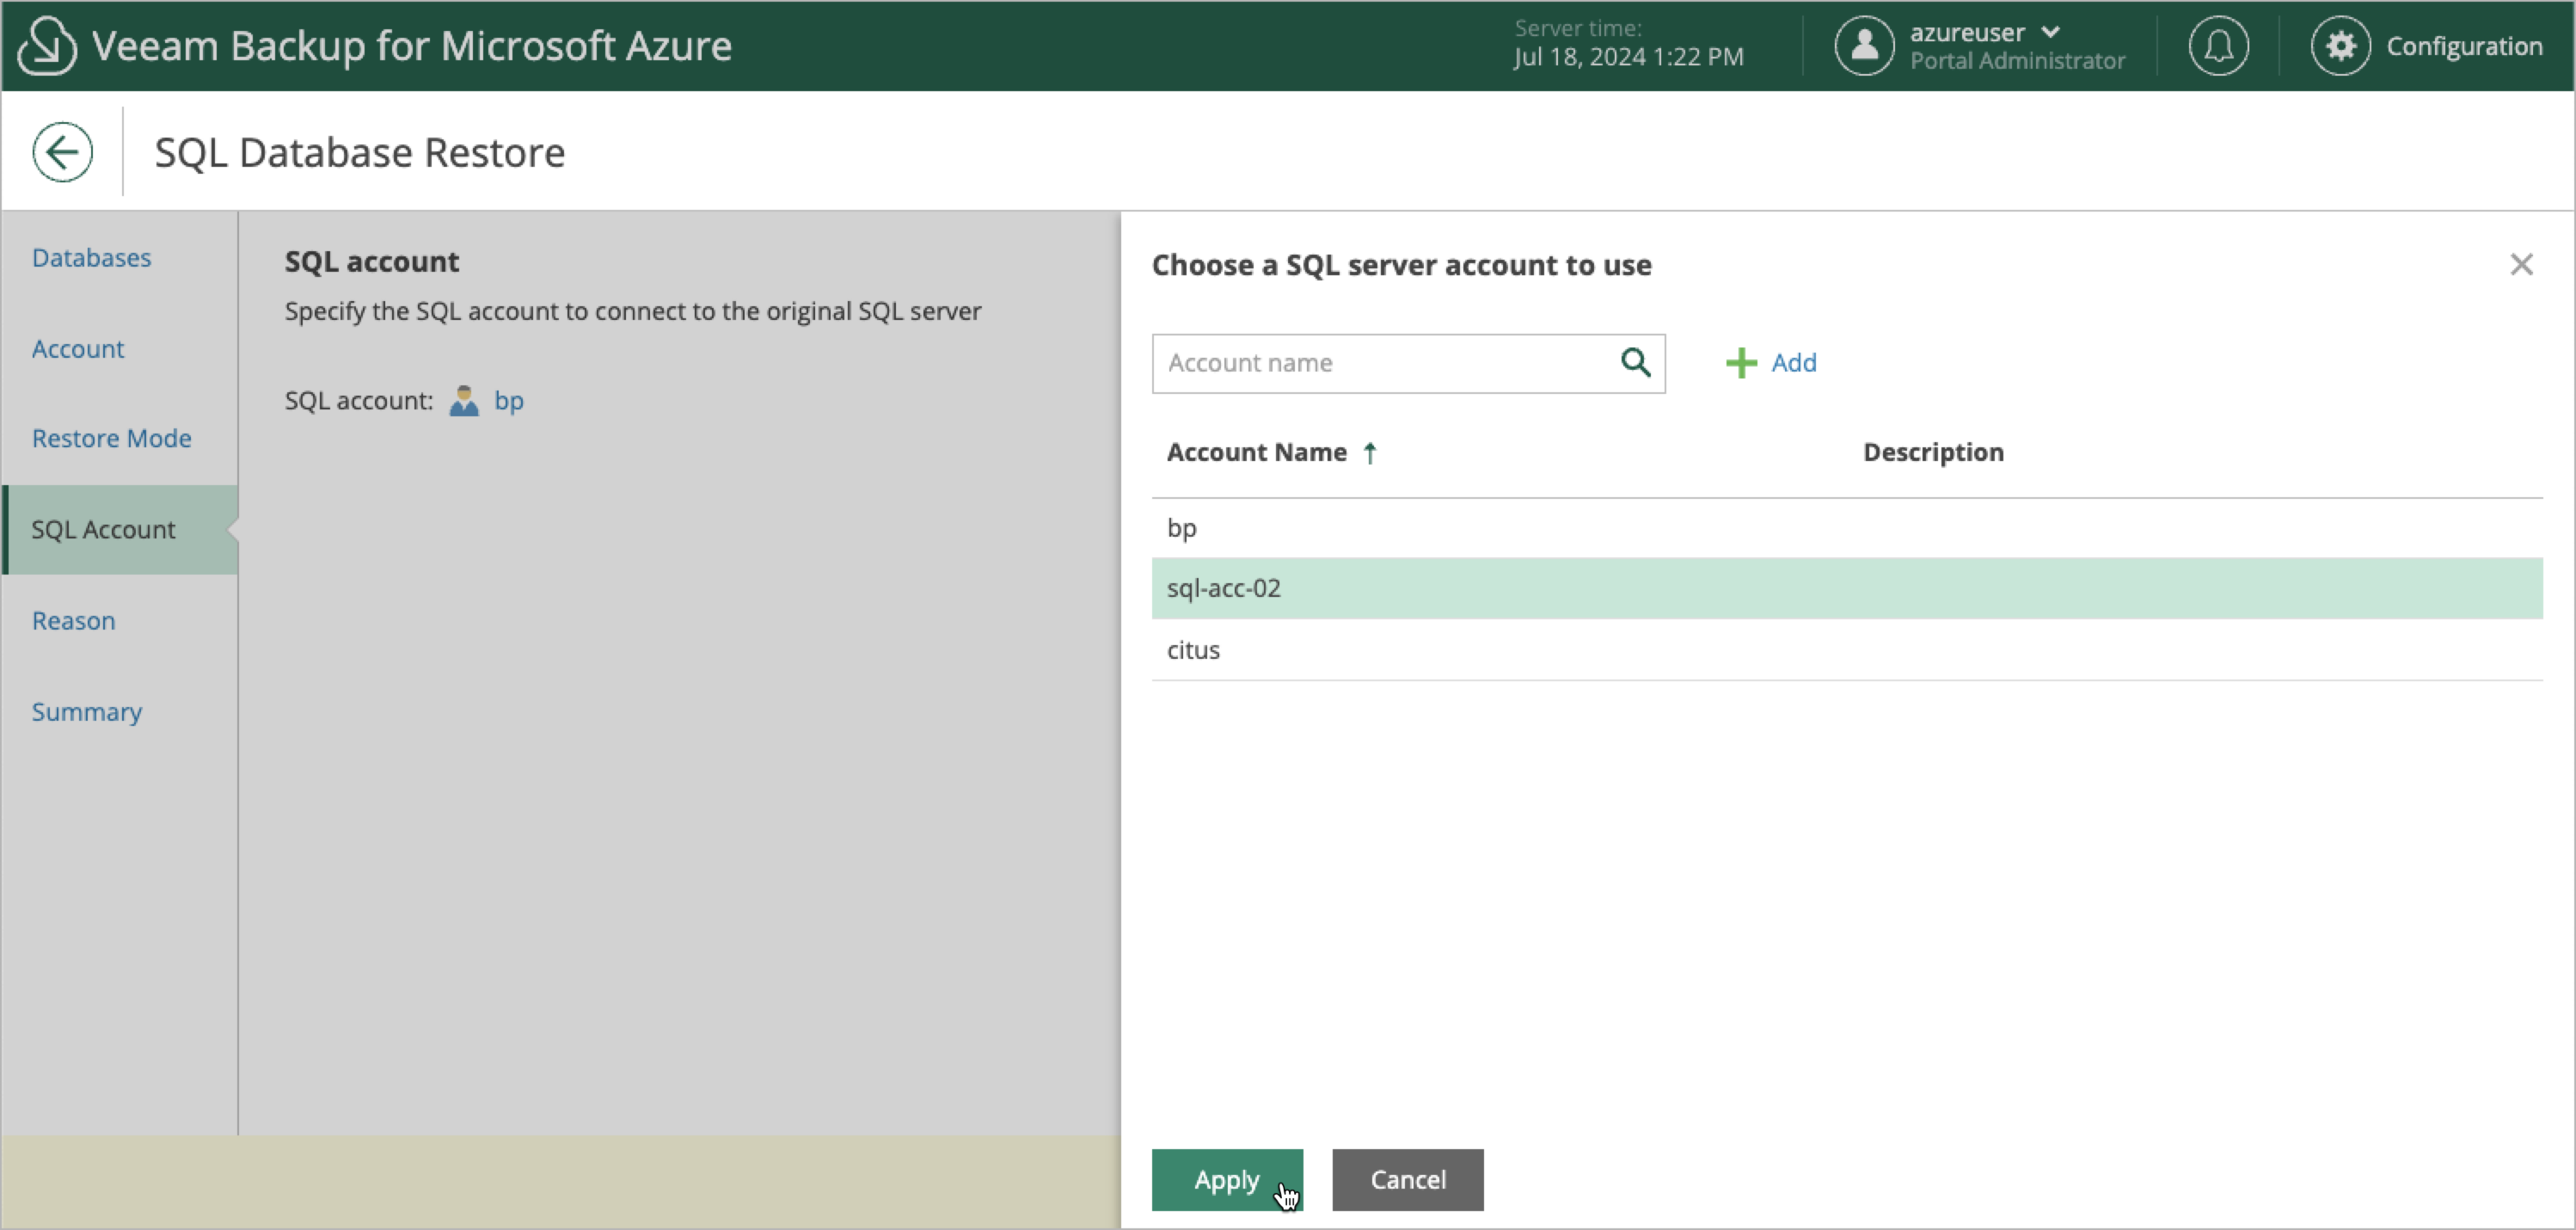
Task: Click the Portal Administrator role text
Action: [x=2017, y=61]
